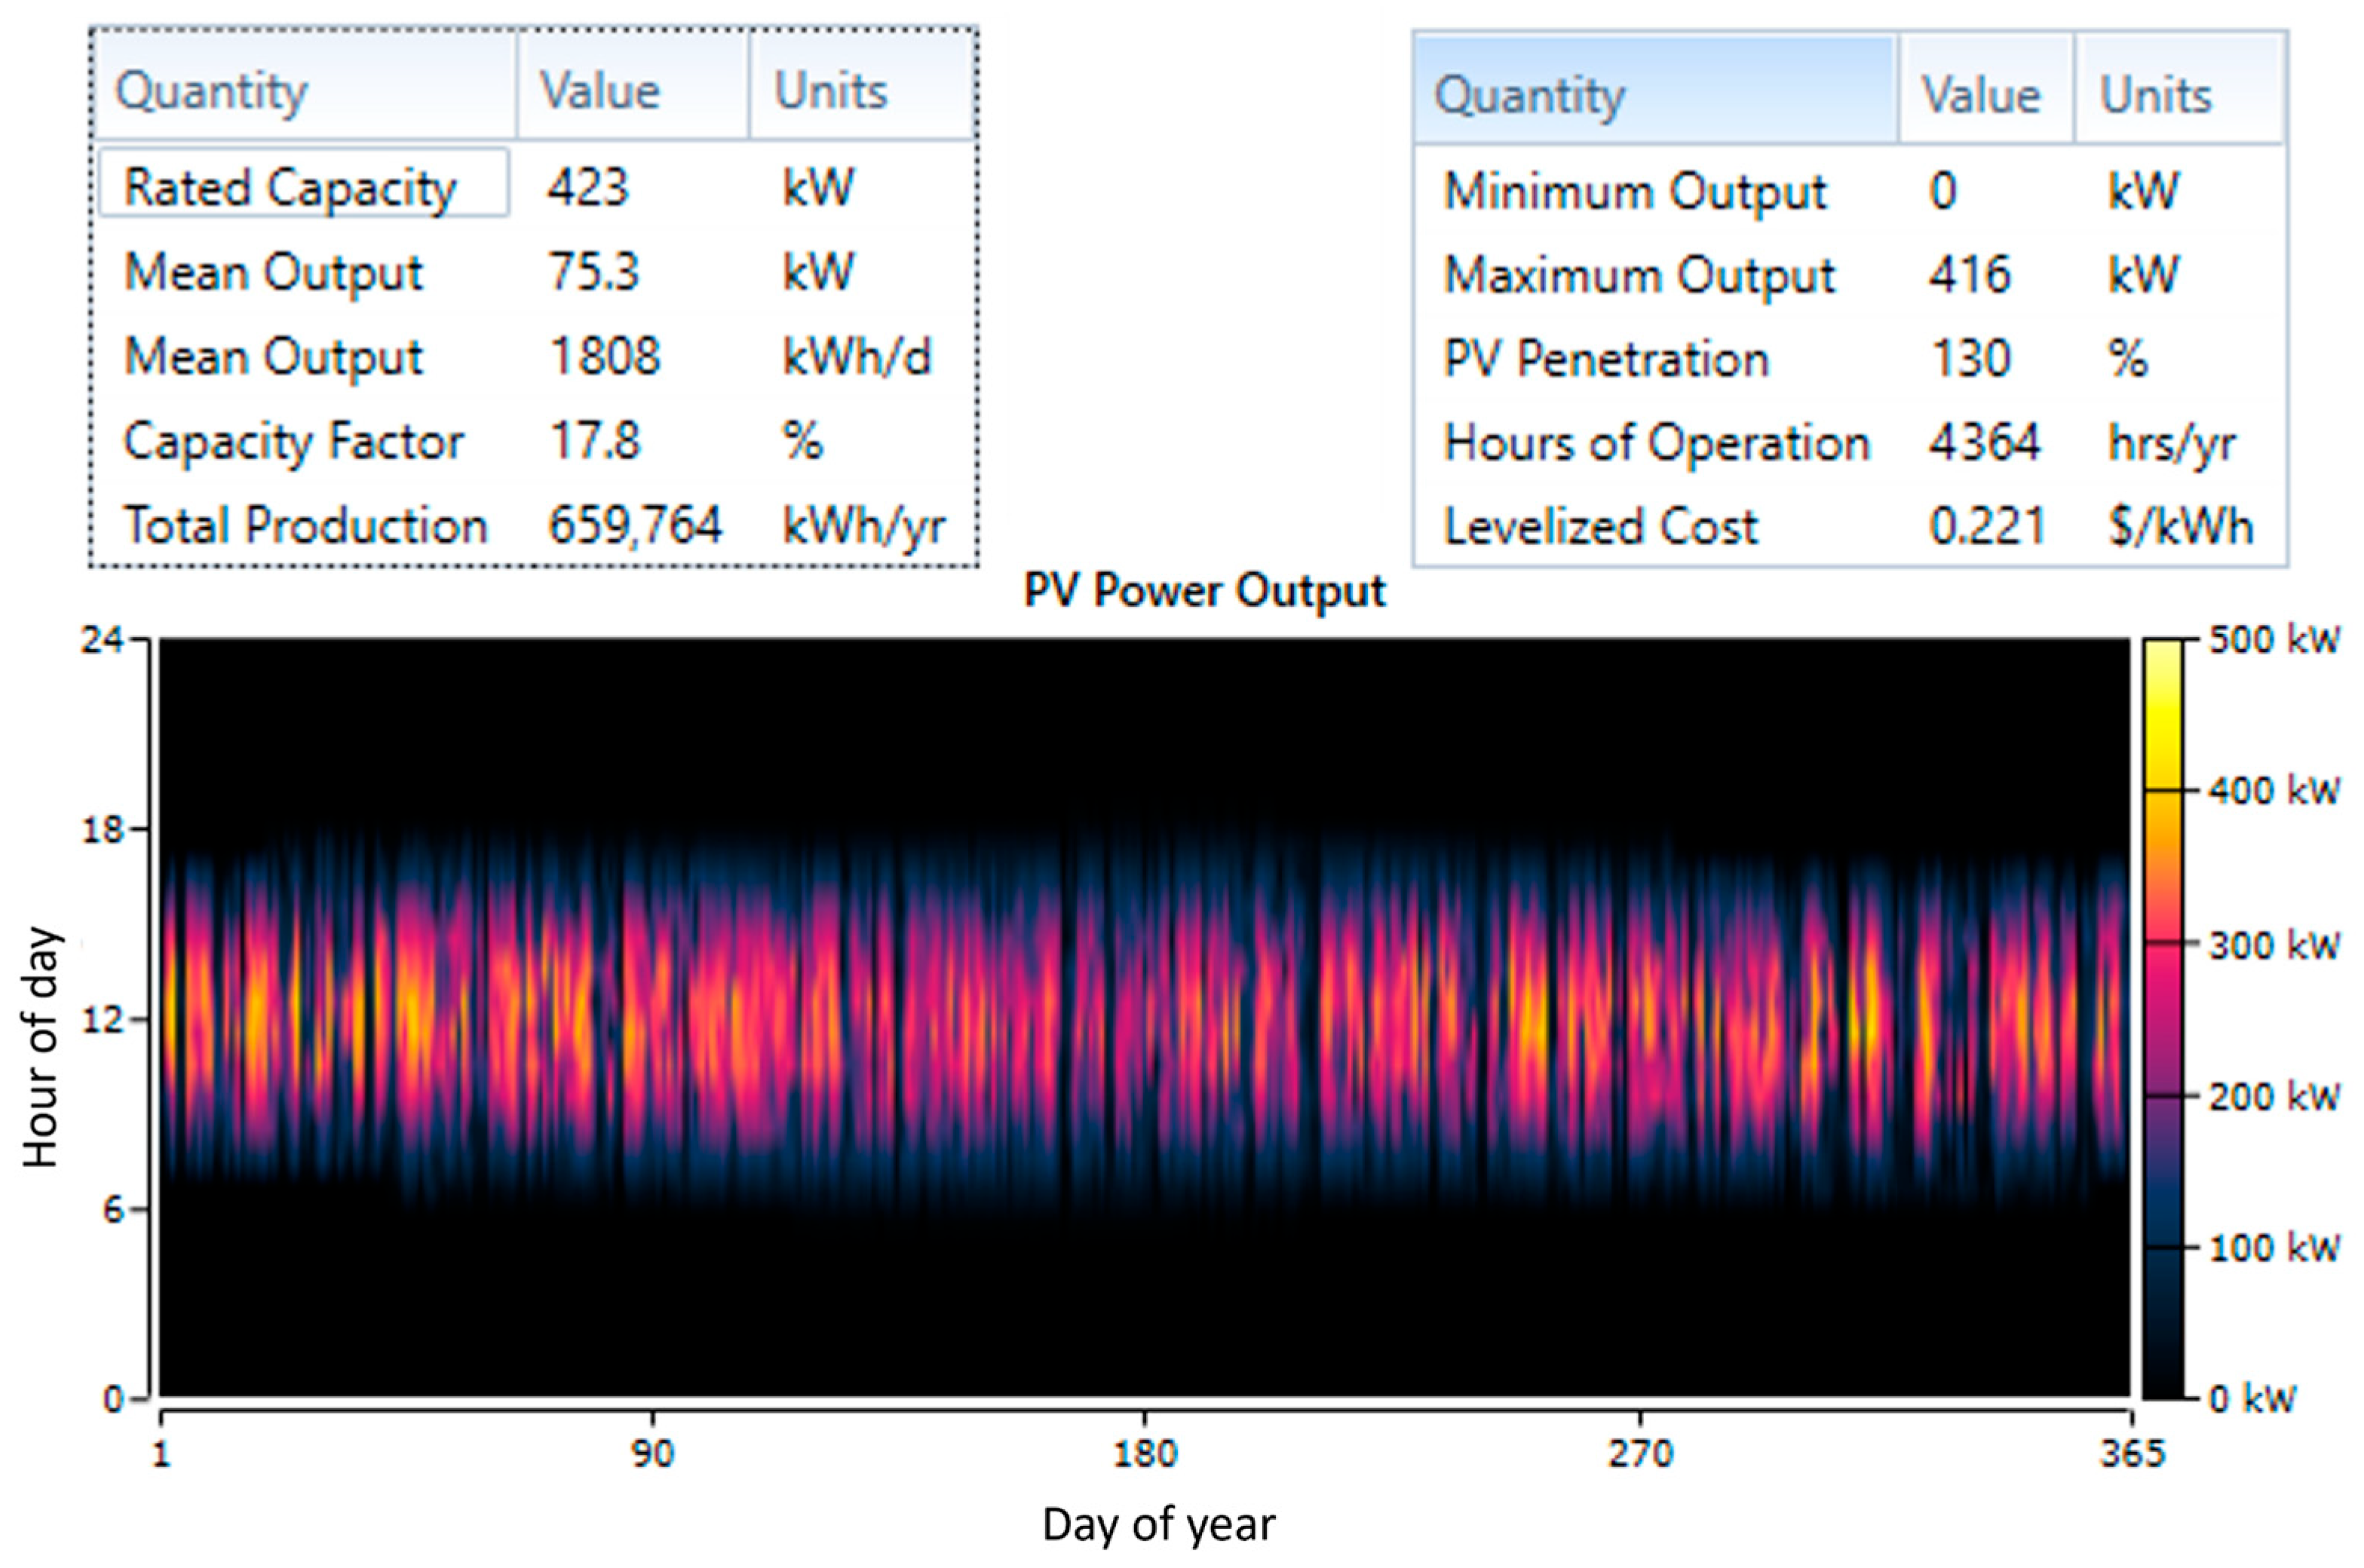Click the 423 rated capacity value
Image resolution: width=2364 pixels, height=1568 pixels.
tap(587, 187)
